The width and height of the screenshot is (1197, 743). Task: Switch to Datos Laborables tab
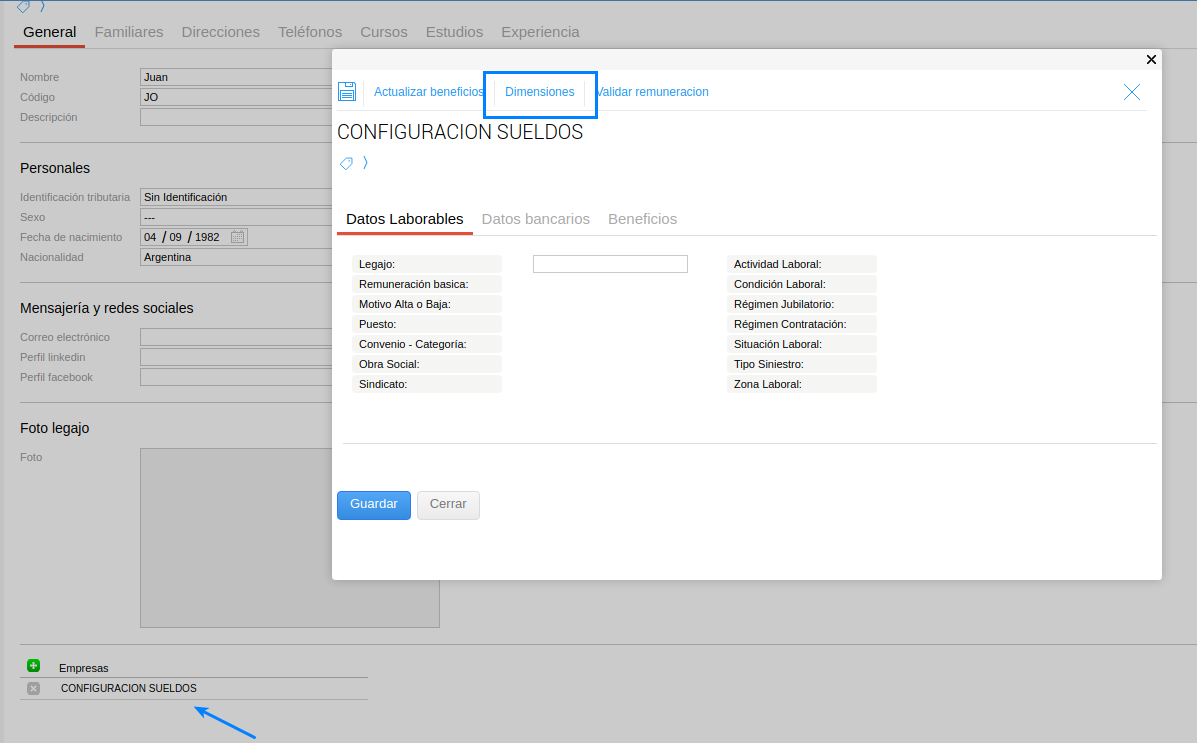(405, 219)
